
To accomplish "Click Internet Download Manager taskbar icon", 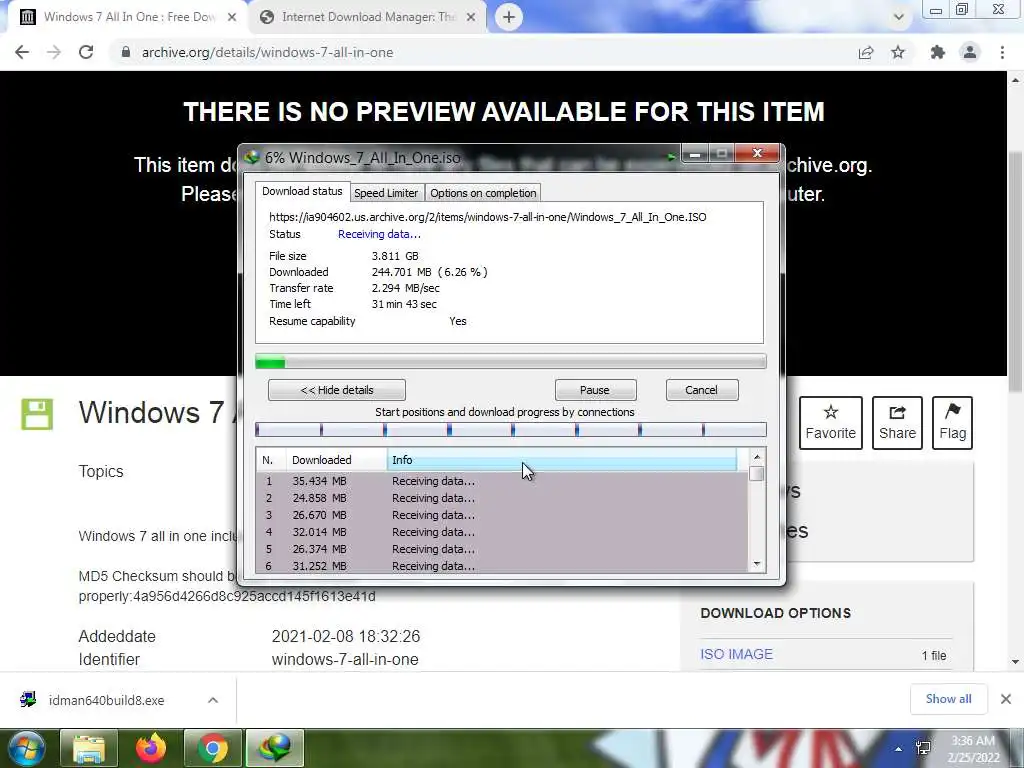I will coord(275,748).
